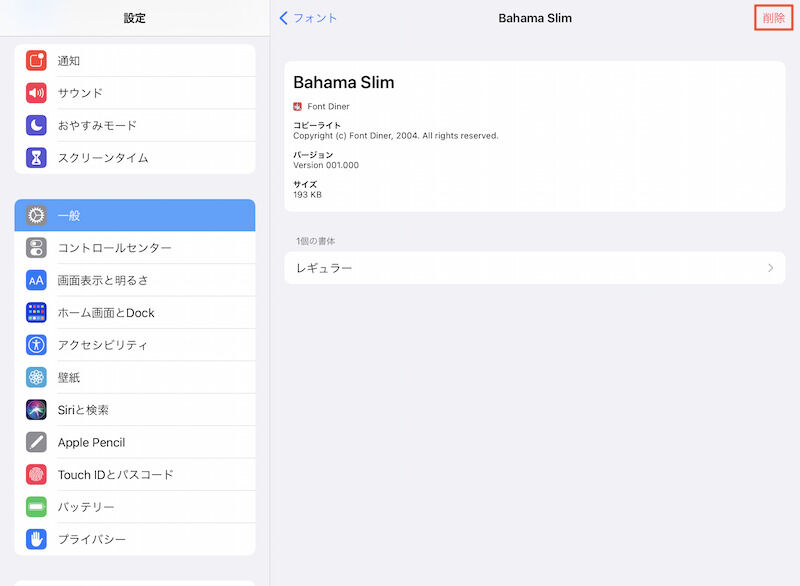Open the レギュラー typeface row chevron

pyautogui.click(x=770, y=268)
